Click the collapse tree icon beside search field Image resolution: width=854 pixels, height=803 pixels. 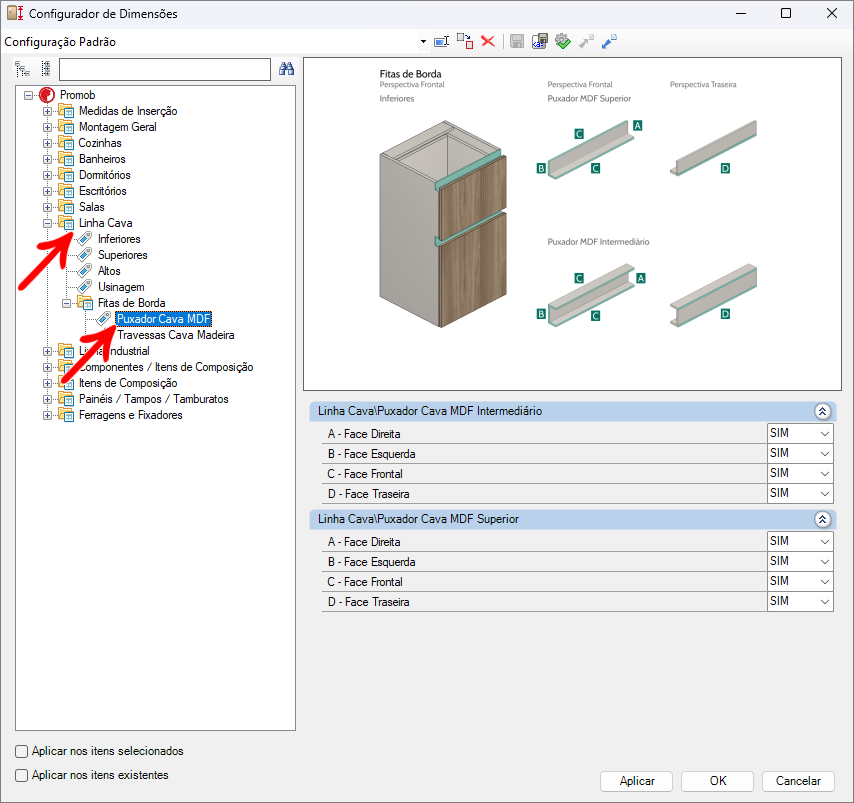[45, 69]
